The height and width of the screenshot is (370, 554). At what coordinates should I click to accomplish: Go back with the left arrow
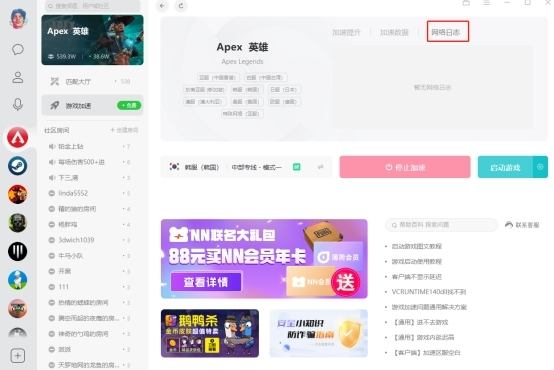pos(162,6)
